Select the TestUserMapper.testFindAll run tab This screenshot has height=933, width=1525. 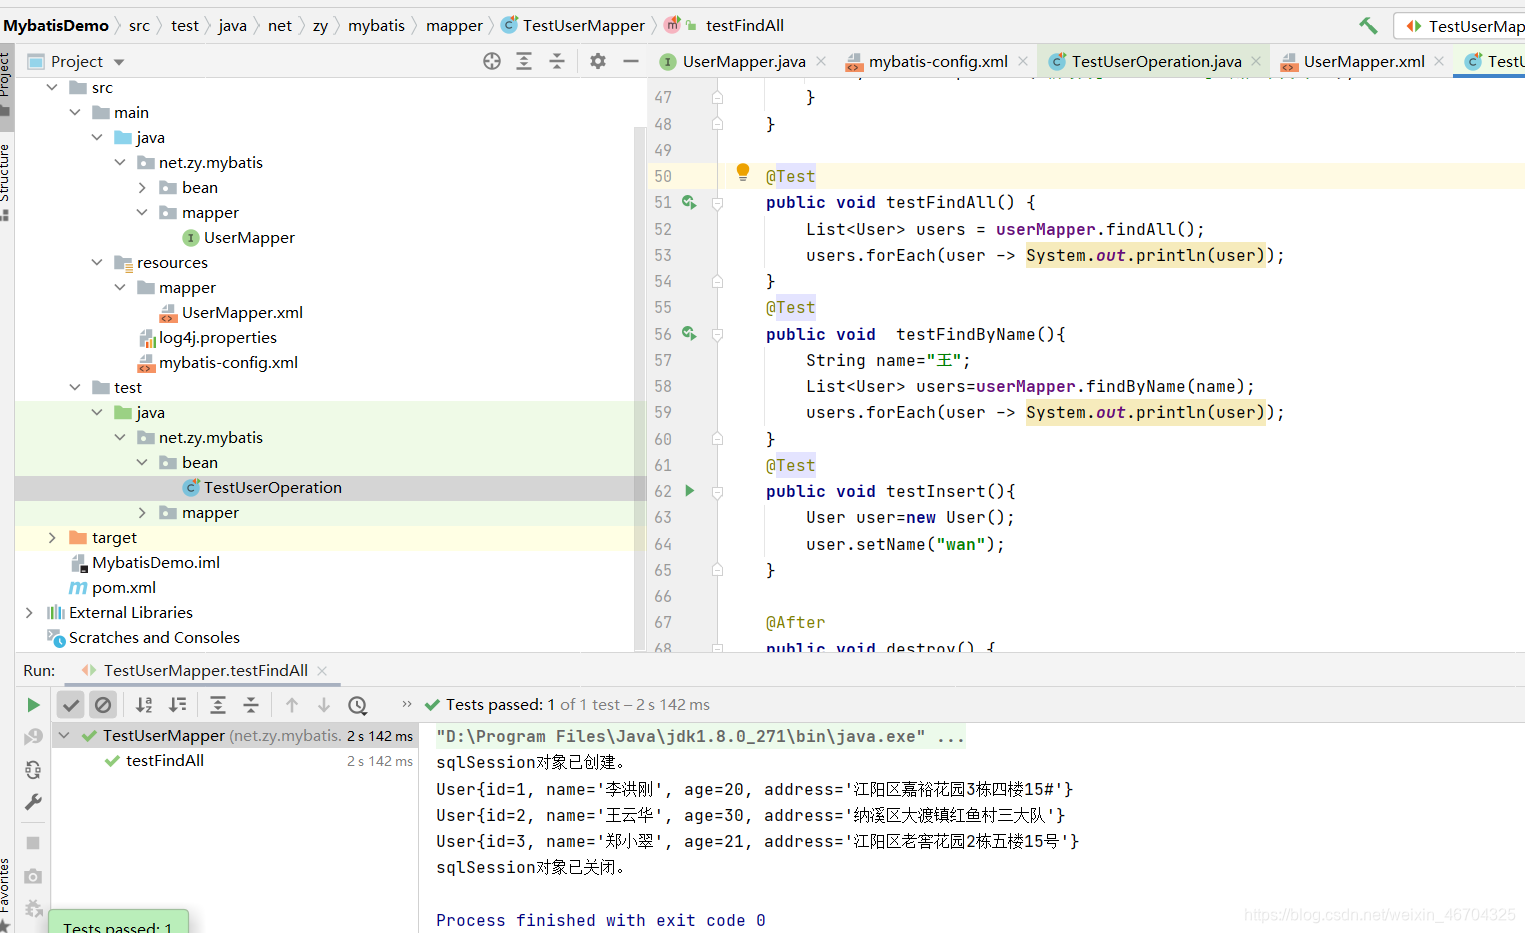205,670
